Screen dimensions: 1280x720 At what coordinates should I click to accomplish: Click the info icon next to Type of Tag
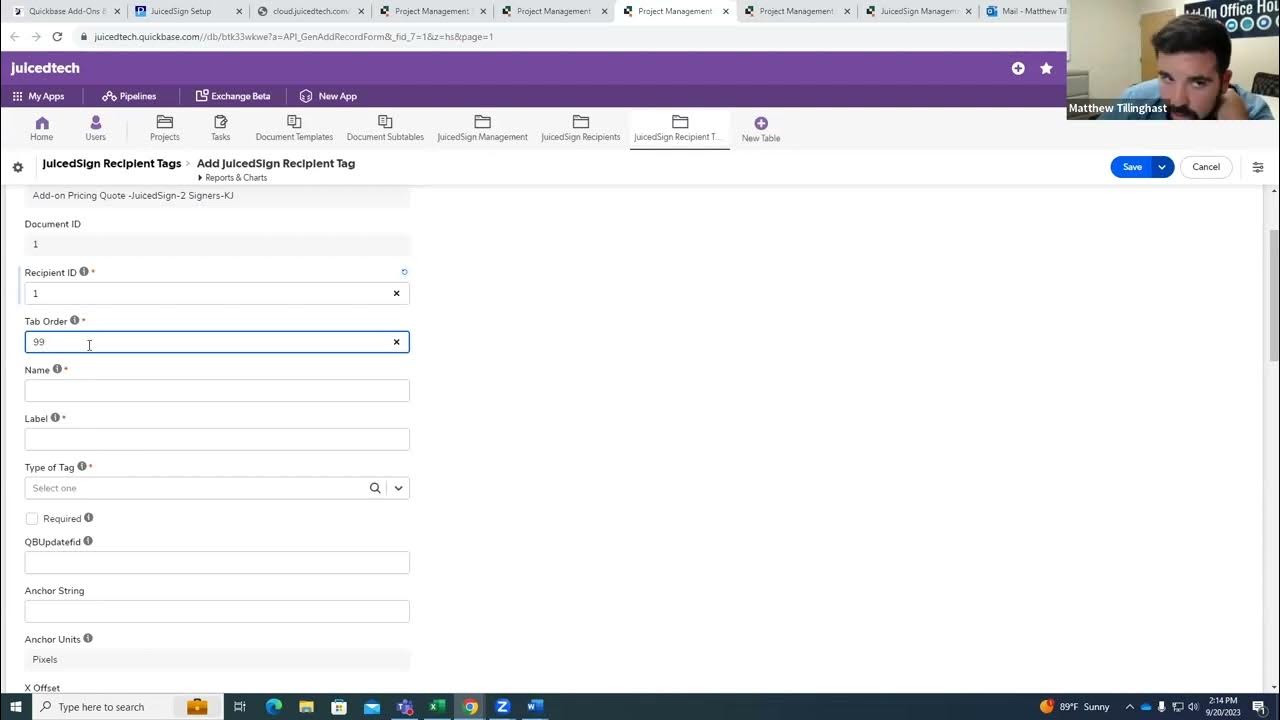click(x=82, y=467)
